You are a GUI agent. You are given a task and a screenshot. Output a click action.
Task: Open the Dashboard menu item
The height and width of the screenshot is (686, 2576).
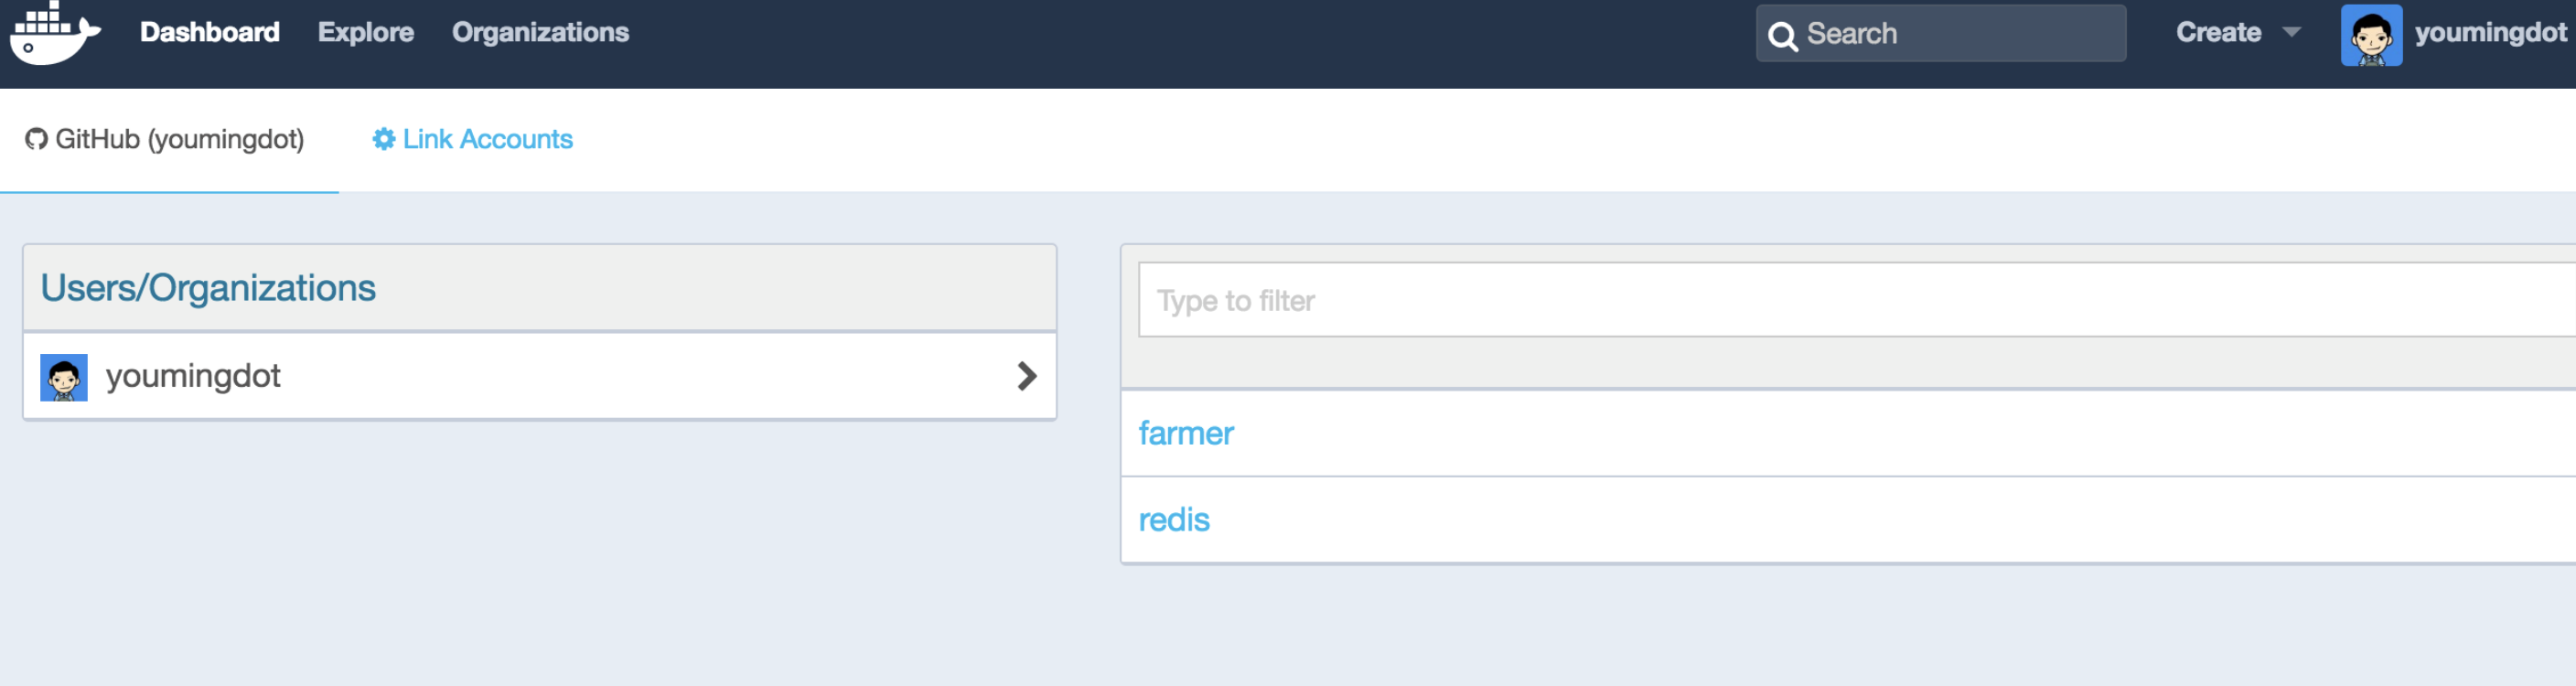pyautogui.click(x=210, y=33)
